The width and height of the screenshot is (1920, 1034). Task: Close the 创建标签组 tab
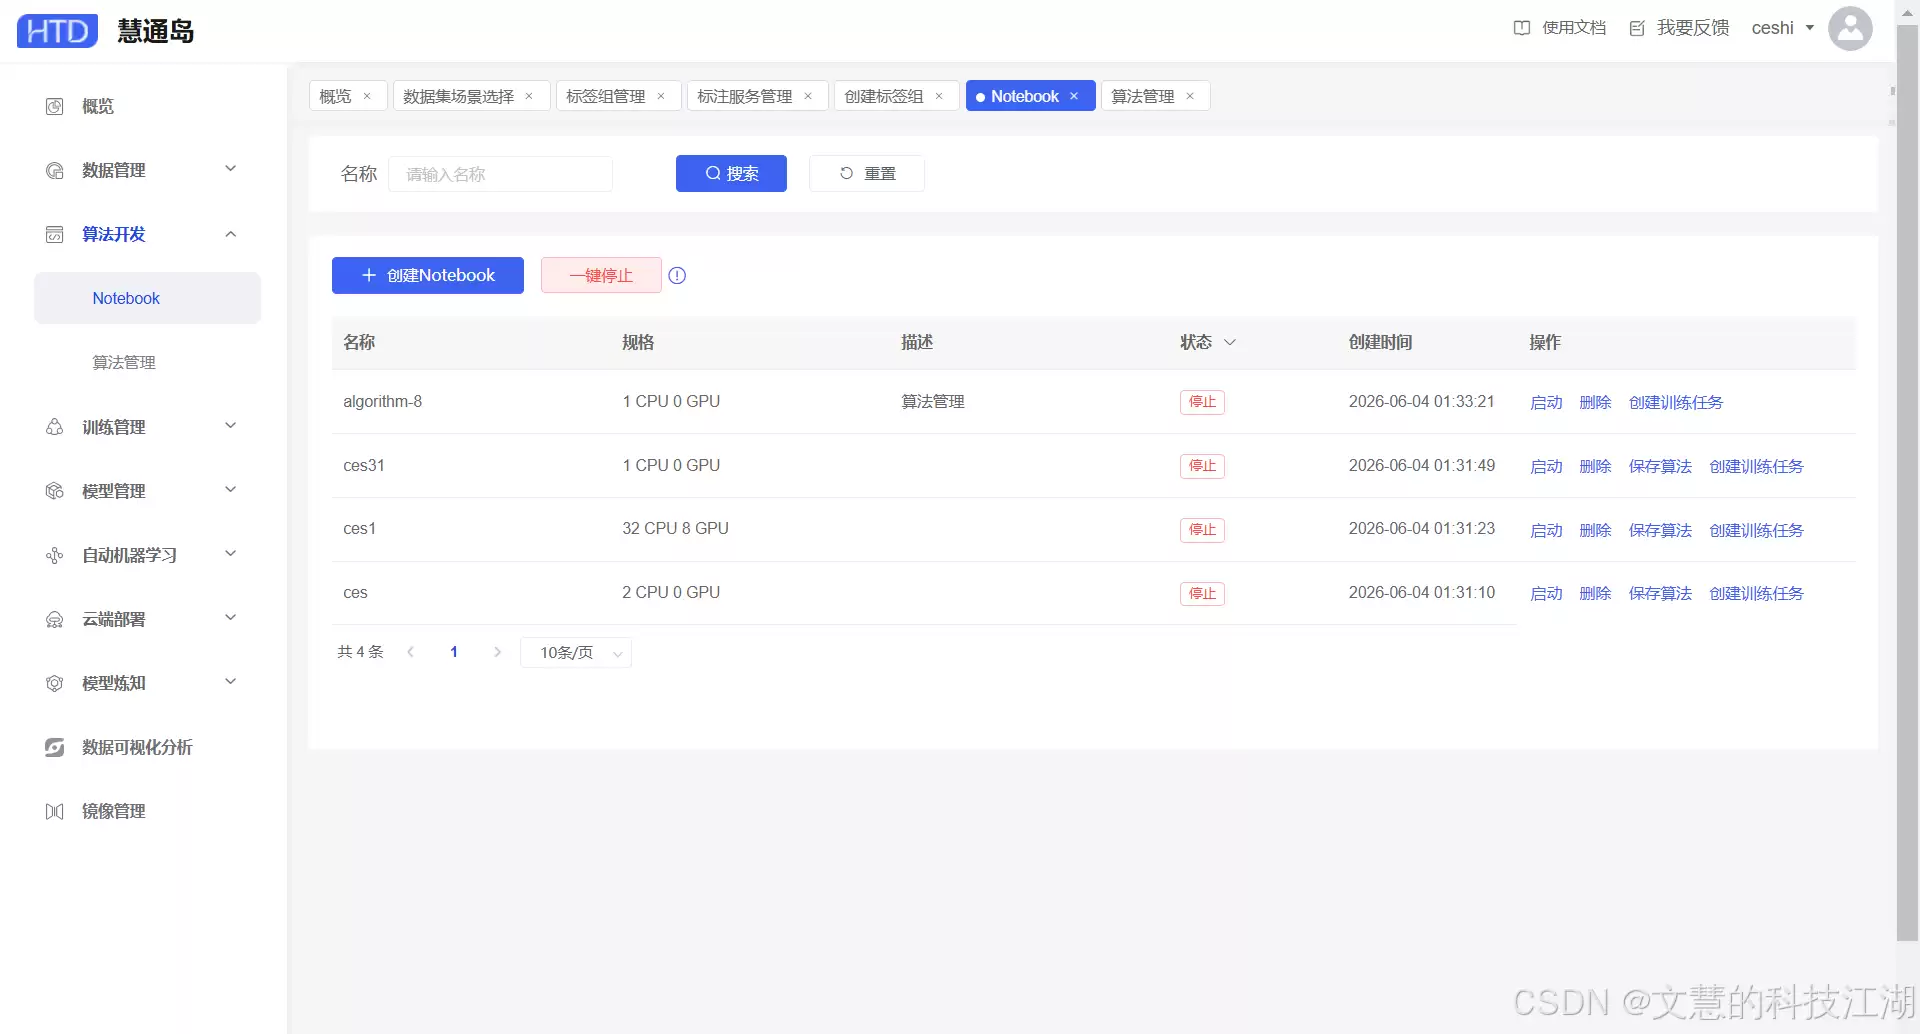point(939,96)
